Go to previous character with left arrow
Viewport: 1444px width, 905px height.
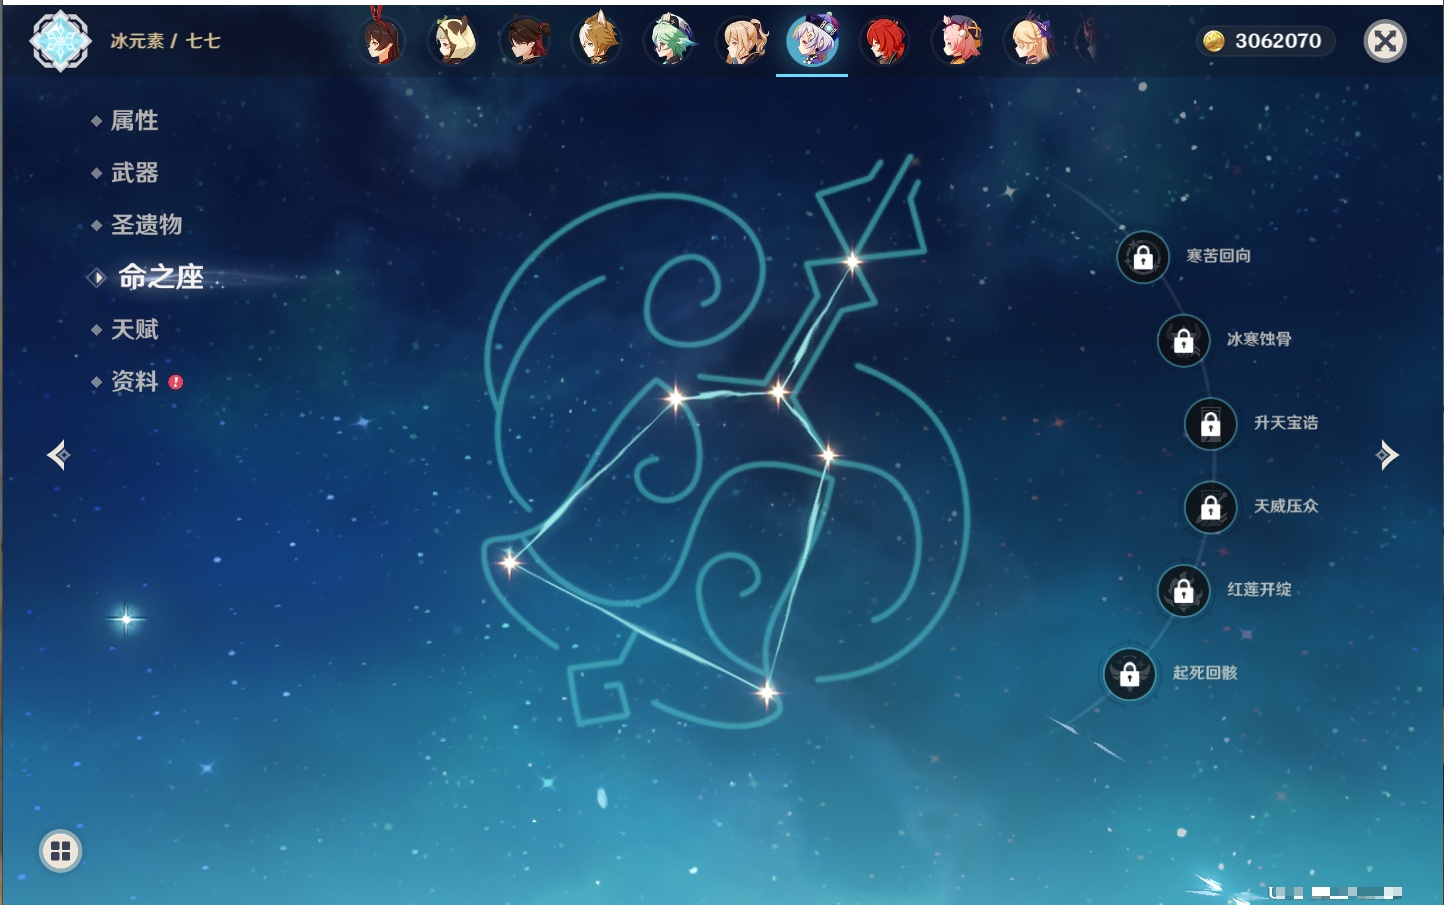[58, 455]
